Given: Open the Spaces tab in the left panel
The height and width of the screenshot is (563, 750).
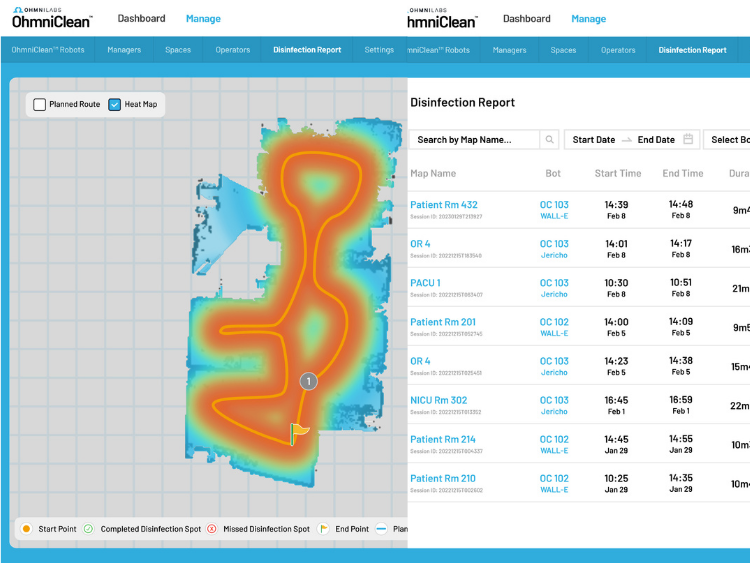Looking at the screenshot, I should click(x=178, y=50).
